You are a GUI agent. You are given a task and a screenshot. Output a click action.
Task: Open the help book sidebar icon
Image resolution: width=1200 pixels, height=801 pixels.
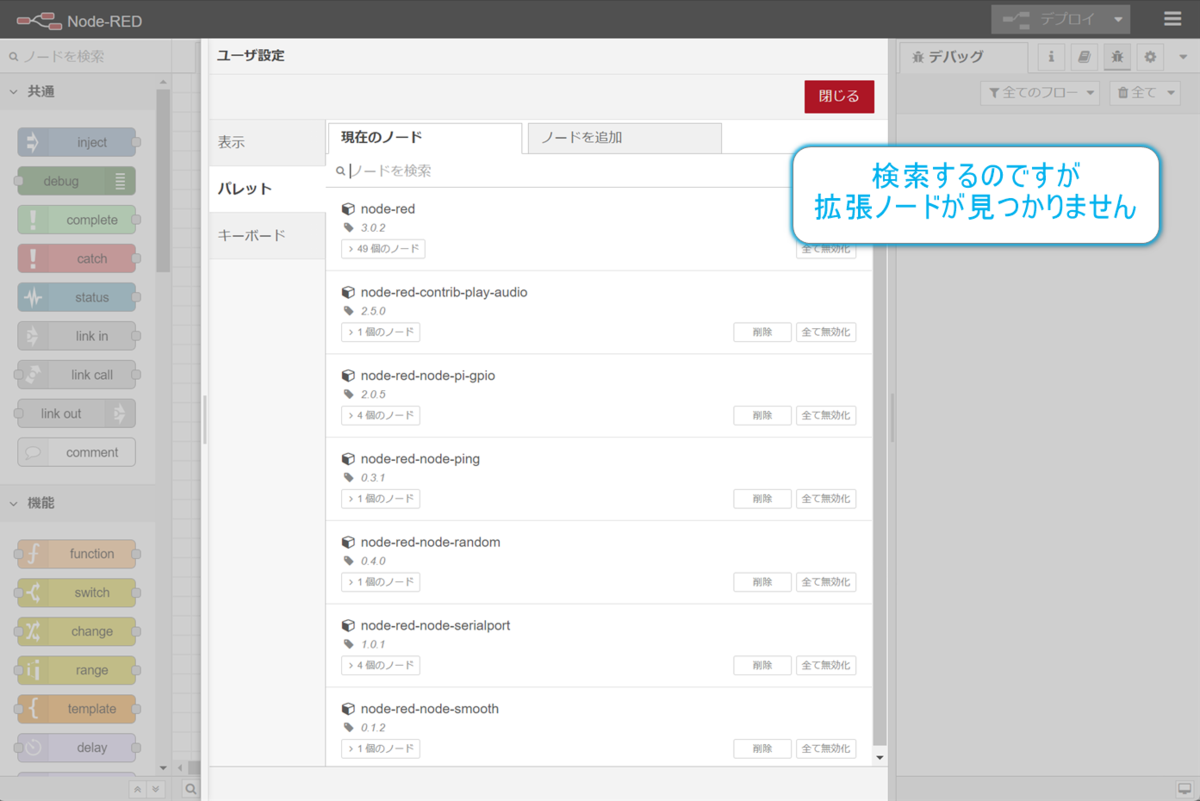point(1084,57)
